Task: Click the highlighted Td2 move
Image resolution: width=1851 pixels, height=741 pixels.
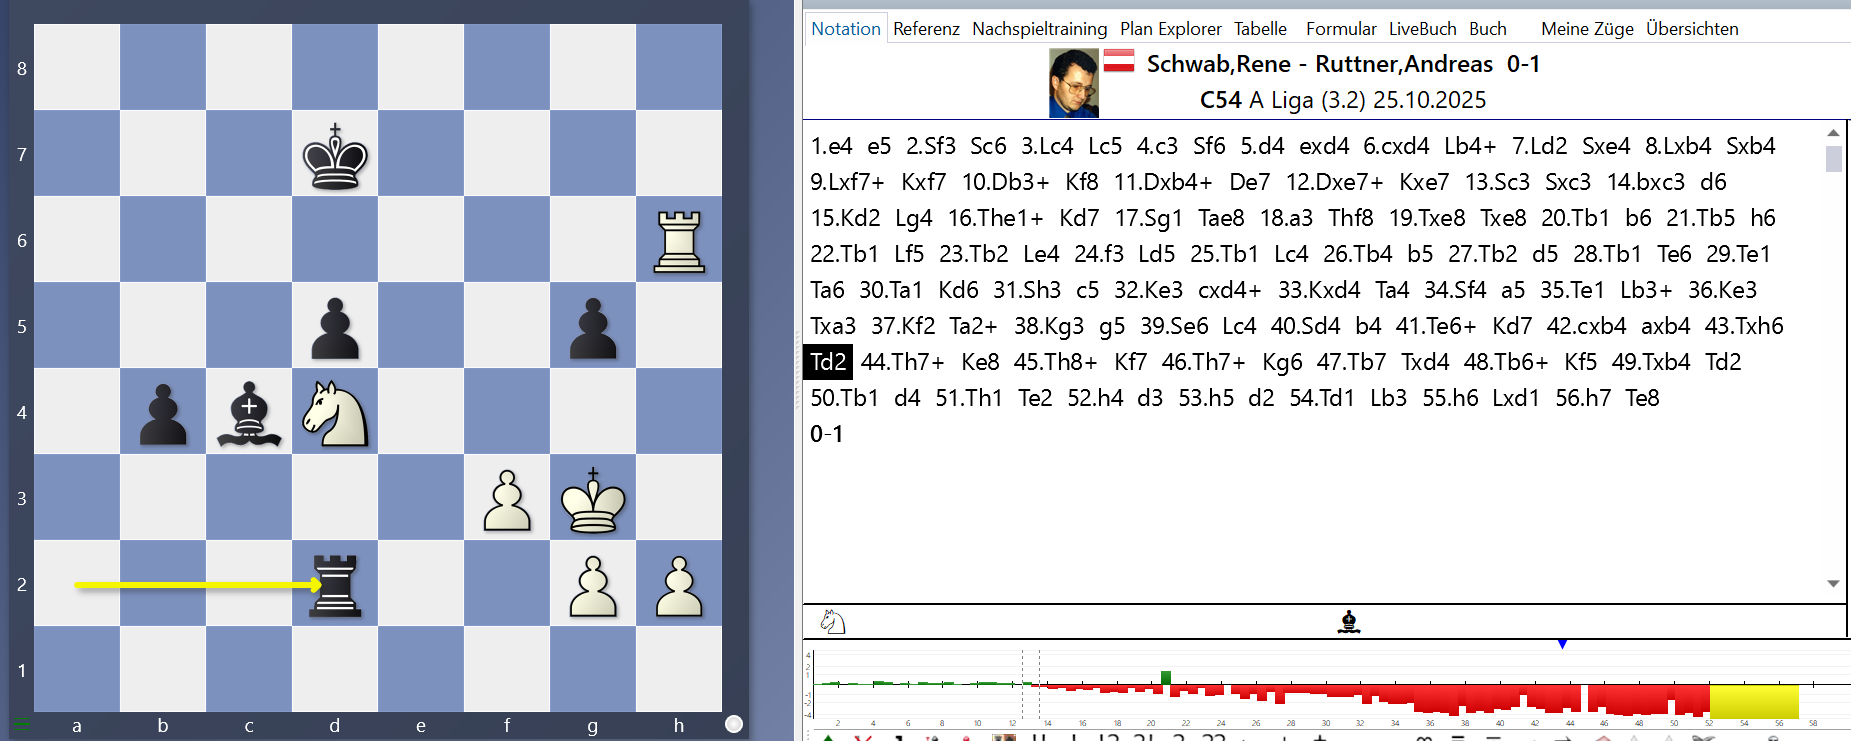Action: click(x=828, y=362)
